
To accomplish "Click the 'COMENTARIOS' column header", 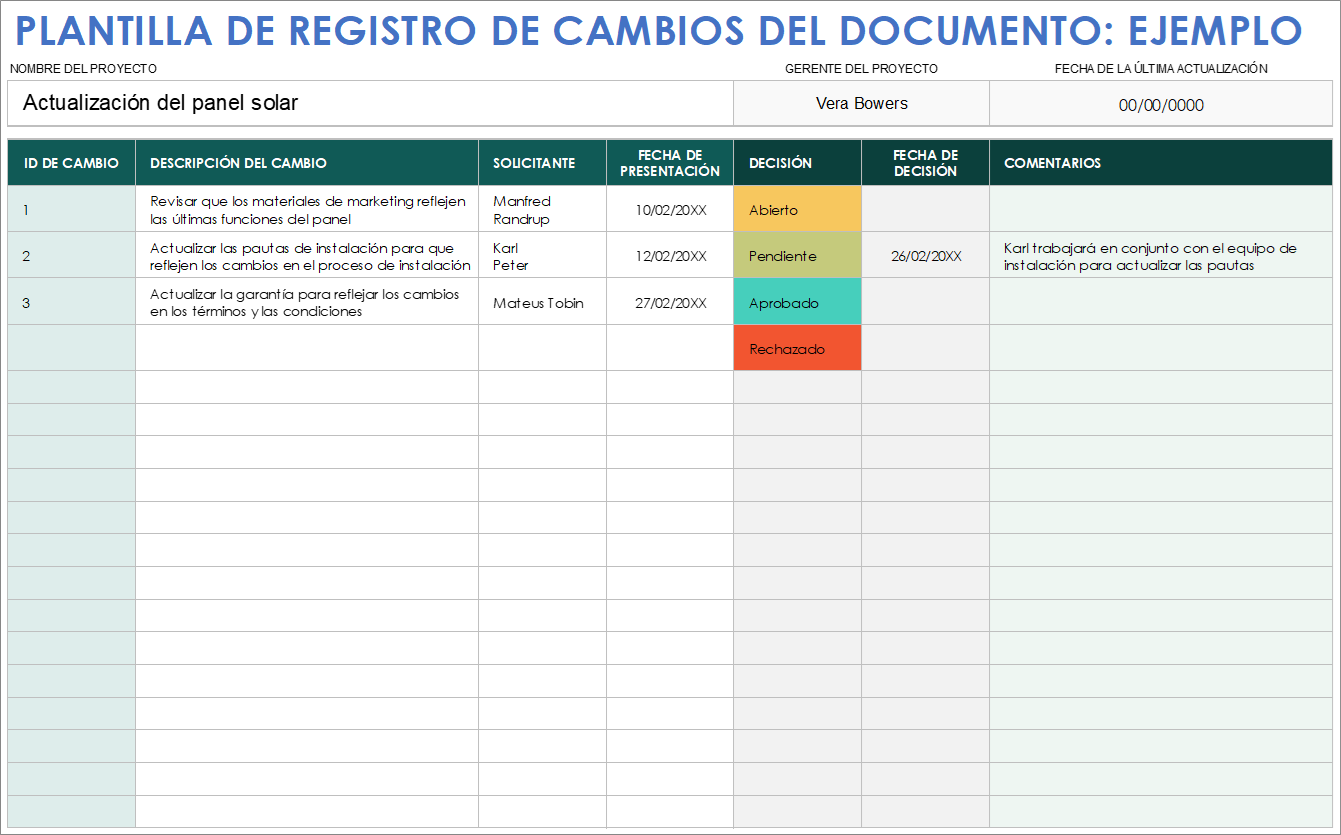I will click(x=1161, y=163).
